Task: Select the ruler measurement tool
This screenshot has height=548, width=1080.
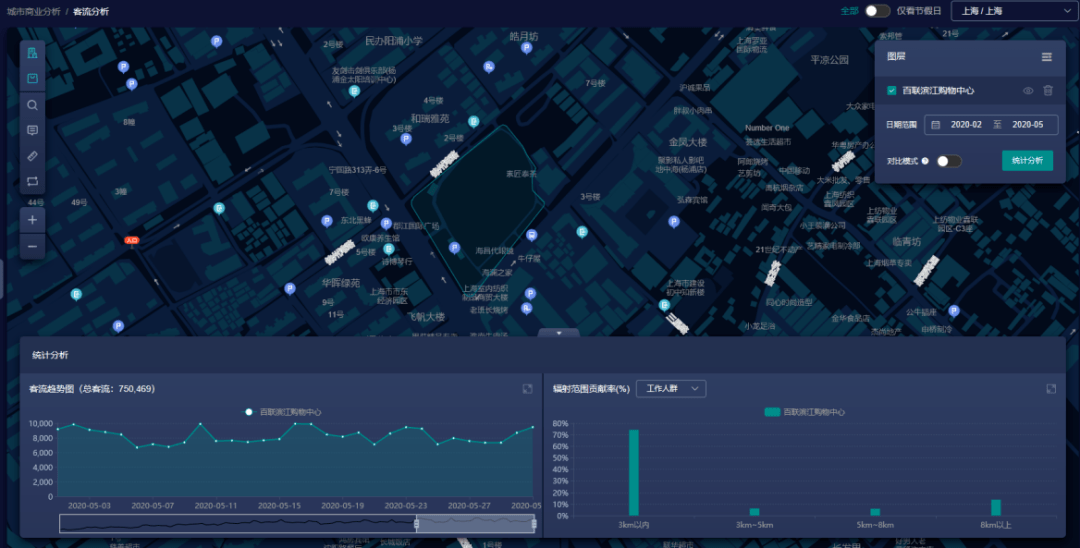Action: 32,156
